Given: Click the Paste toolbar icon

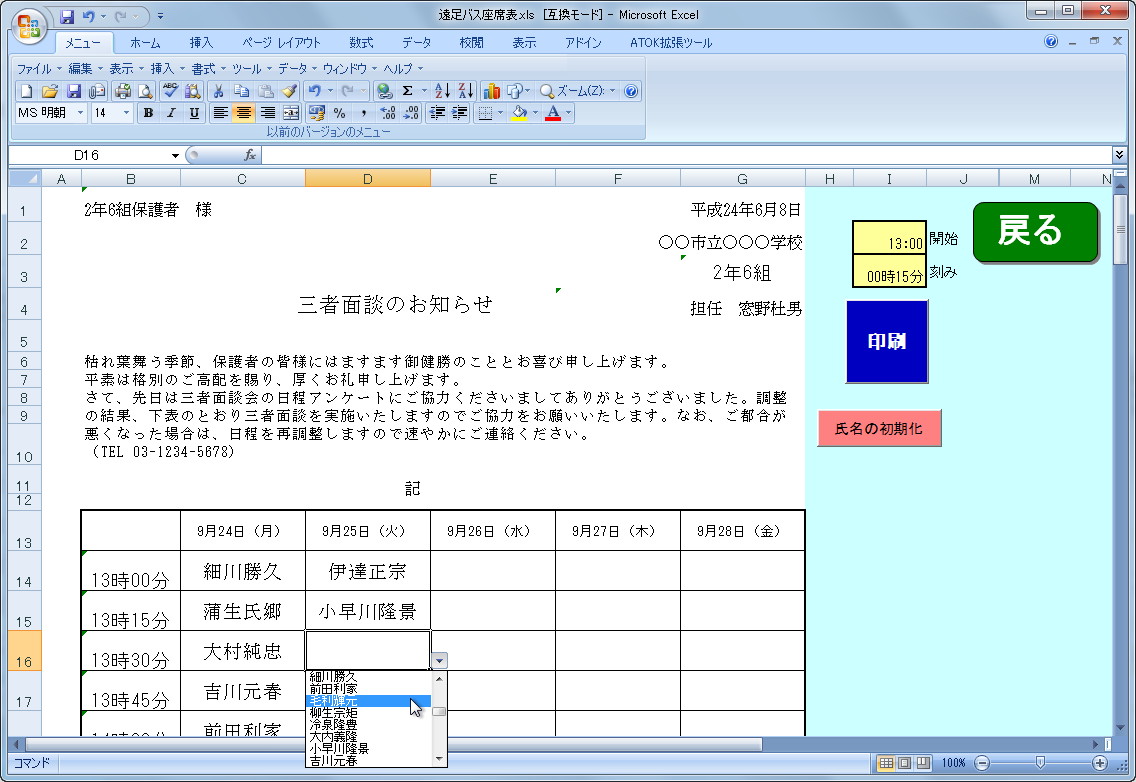Looking at the screenshot, I should tap(265, 91).
